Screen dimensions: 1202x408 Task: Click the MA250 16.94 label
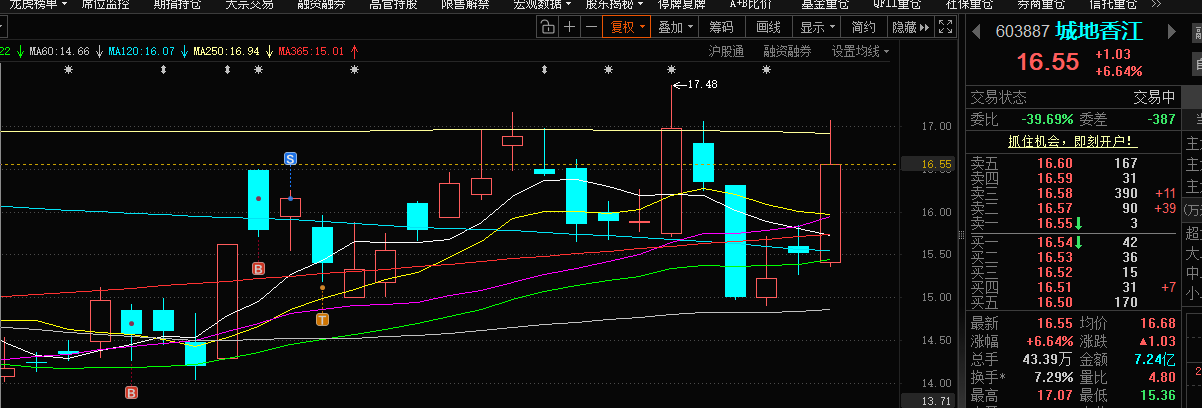[226, 51]
